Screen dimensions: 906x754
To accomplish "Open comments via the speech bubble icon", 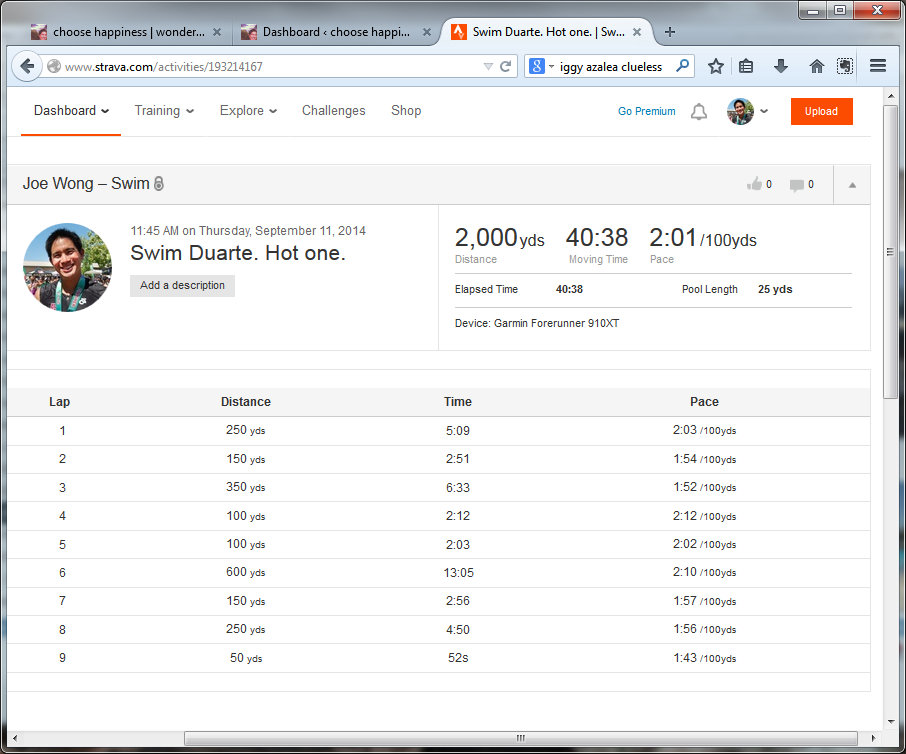I will (796, 185).
